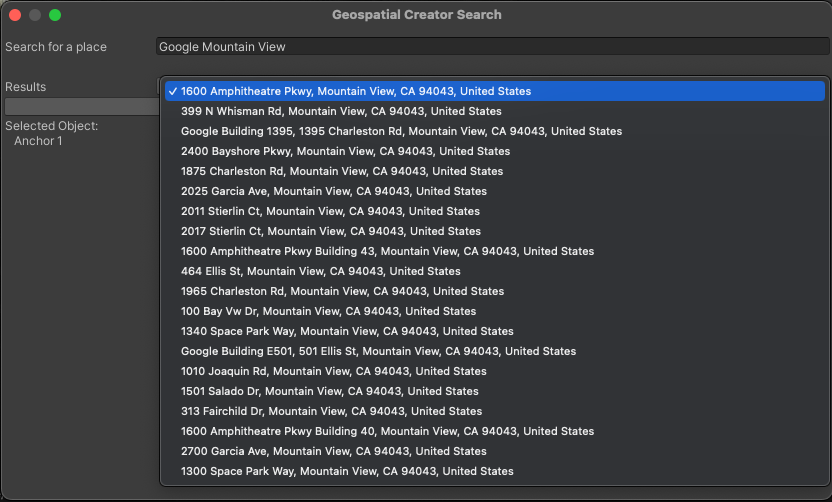Select the checked 1600 Amphitheatre Pkwy result
The width and height of the screenshot is (832, 502).
tap(356, 91)
